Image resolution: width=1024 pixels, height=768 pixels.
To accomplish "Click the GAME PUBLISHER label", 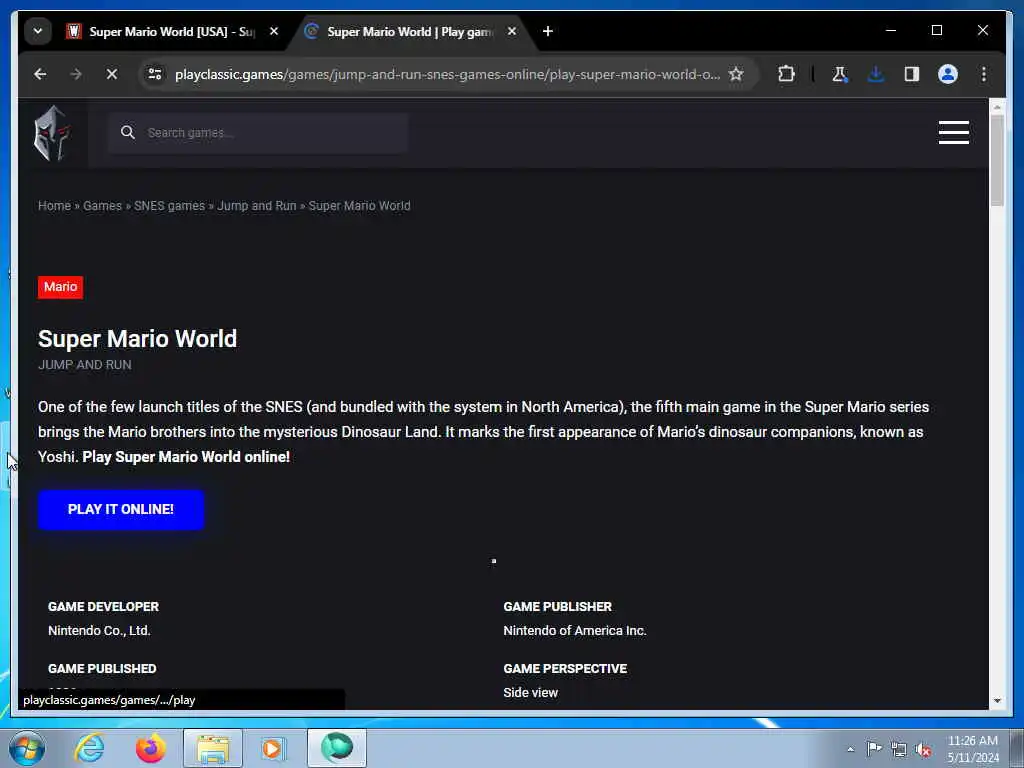I will [x=558, y=607].
